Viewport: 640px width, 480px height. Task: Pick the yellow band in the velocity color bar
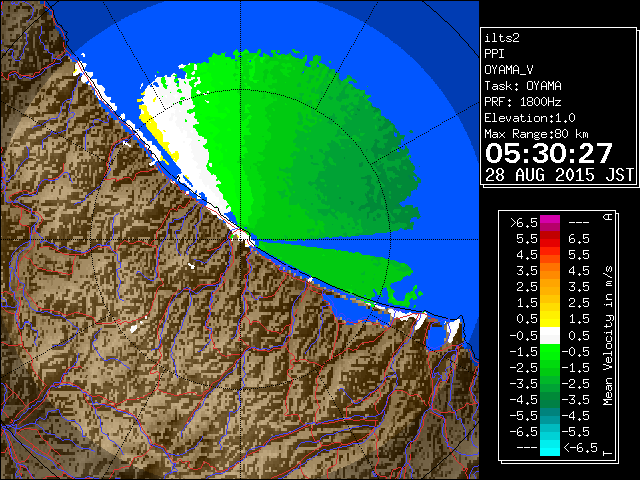click(550, 319)
